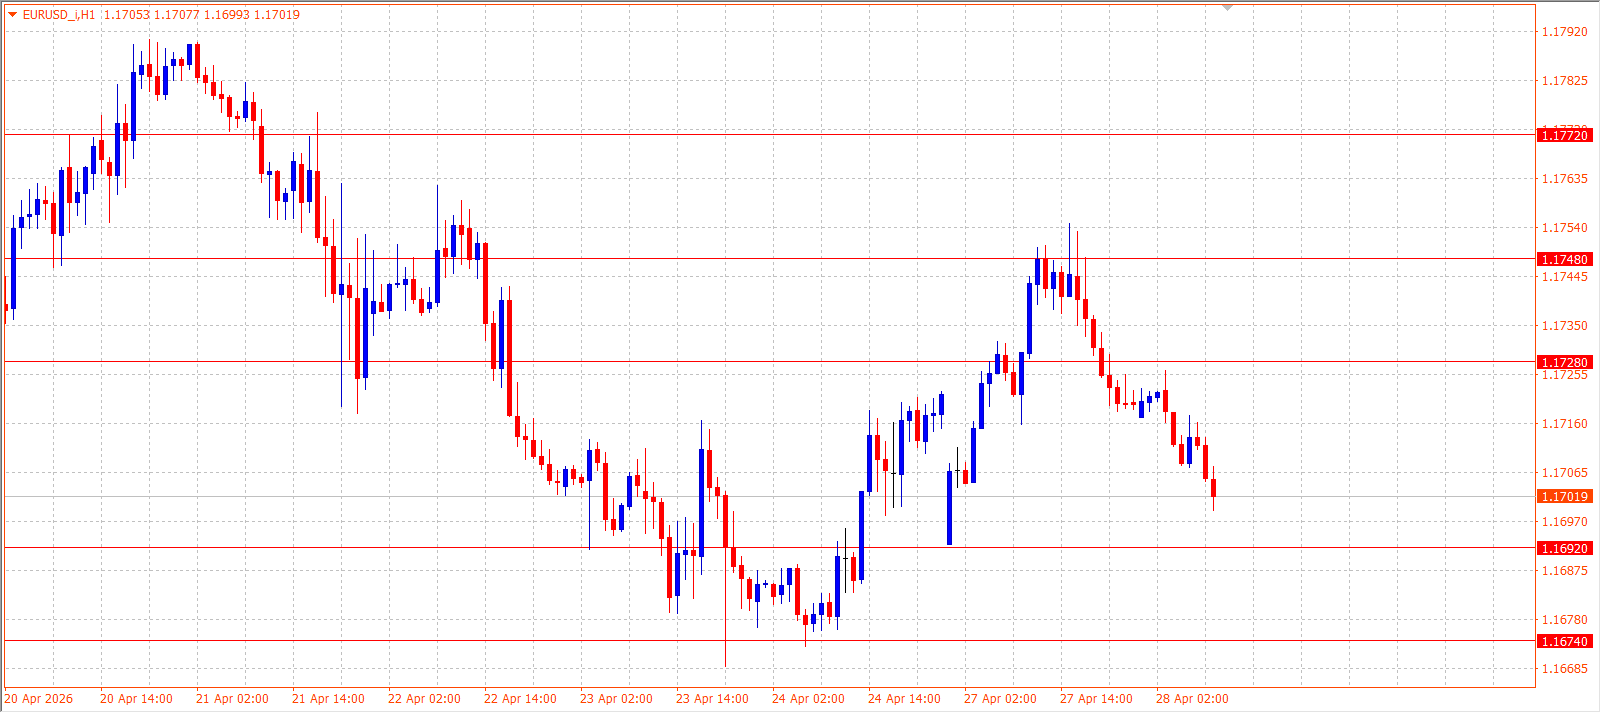Click the last red candle near 1.17019

(1213, 488)
